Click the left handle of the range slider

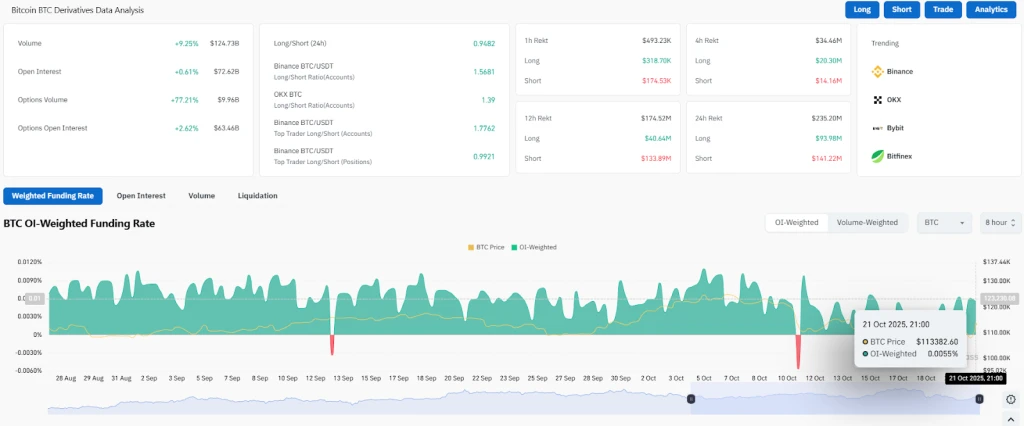[692, 399]
